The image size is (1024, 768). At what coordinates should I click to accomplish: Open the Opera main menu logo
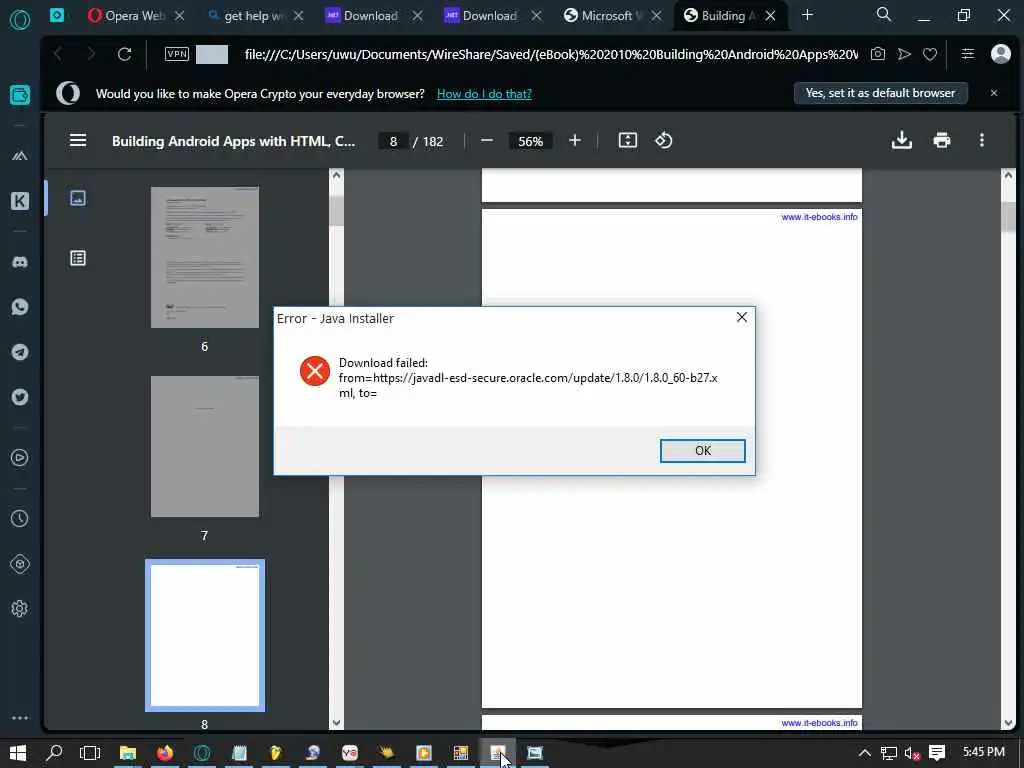point(20,20)
